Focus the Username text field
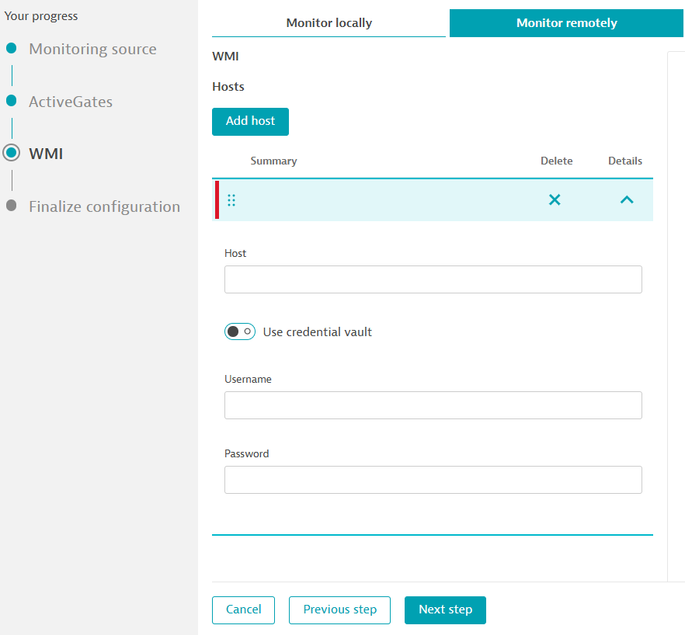This screenshot has height=635, width=685. point(432,405)
